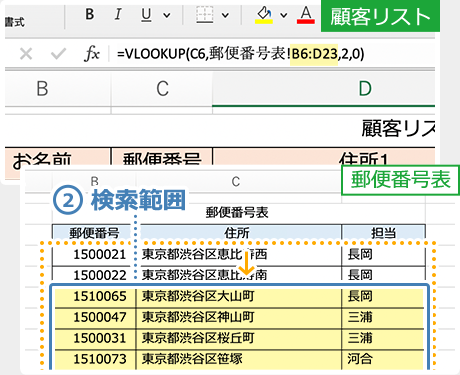This screenshot has height=375, width=460.
Task: Select postal code cell 1510065
Action: [x=95, y=296]
